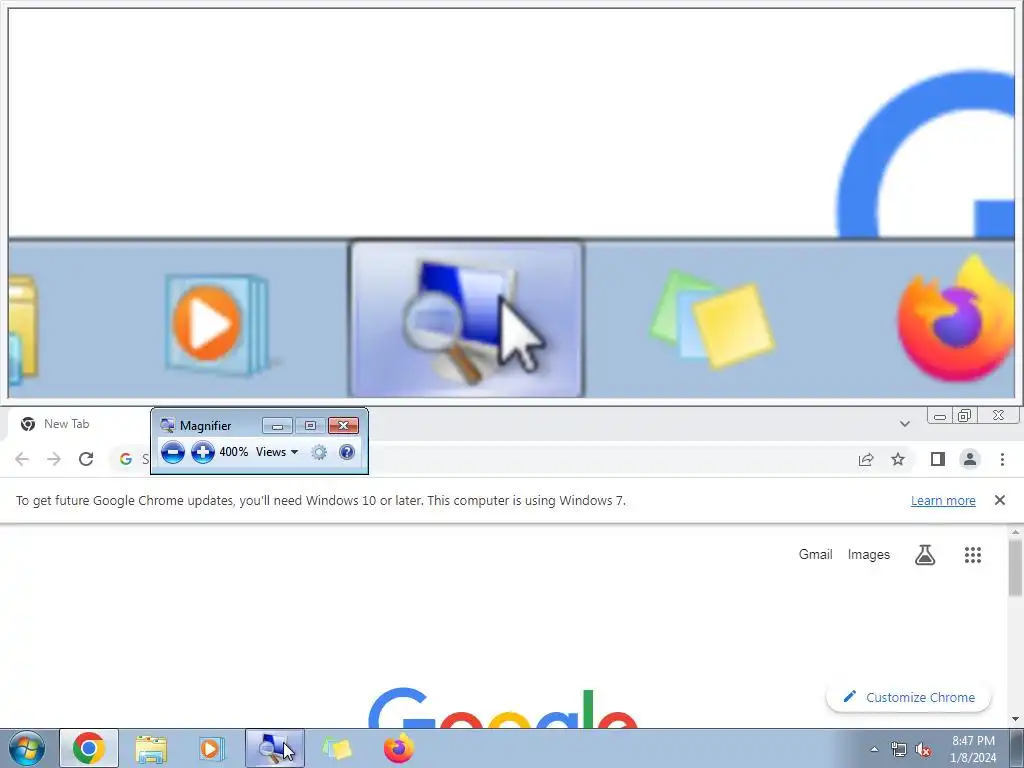
Task: Open Sticky Notes from taskbar
Action: coord(337,749)
